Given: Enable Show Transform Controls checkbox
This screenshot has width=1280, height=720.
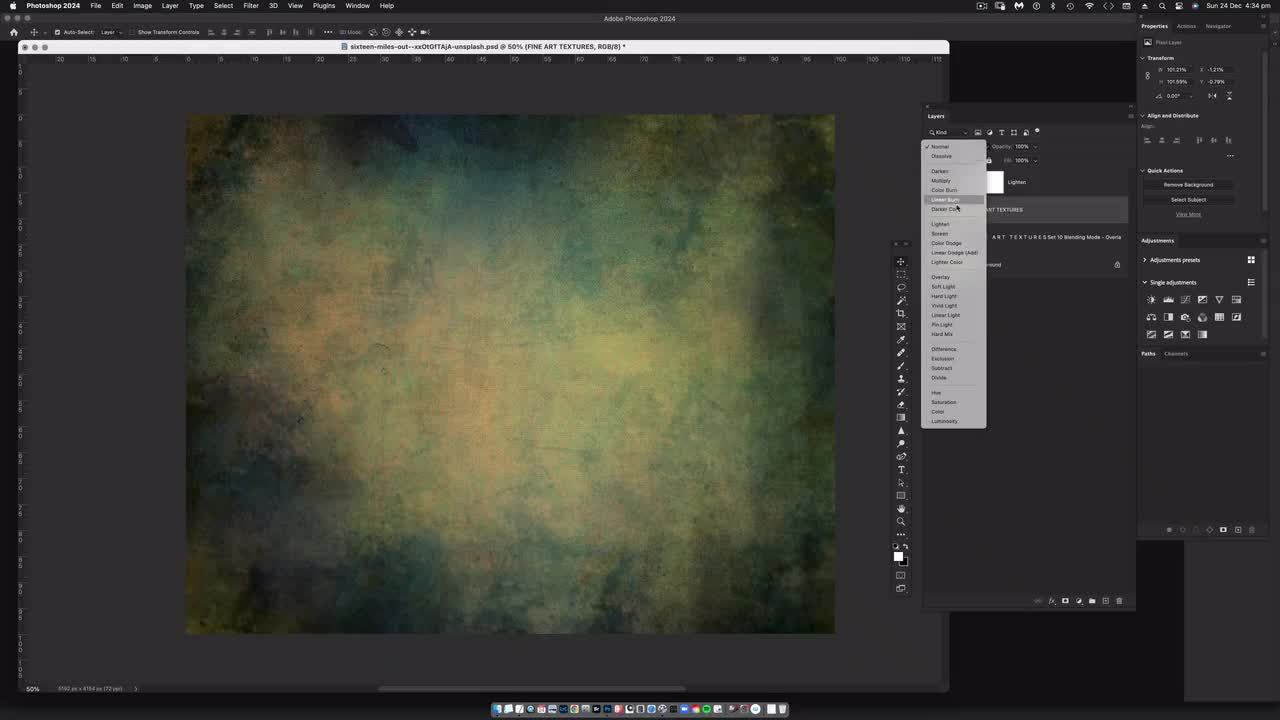Looking at the screenshot, I should pos(133,32).
